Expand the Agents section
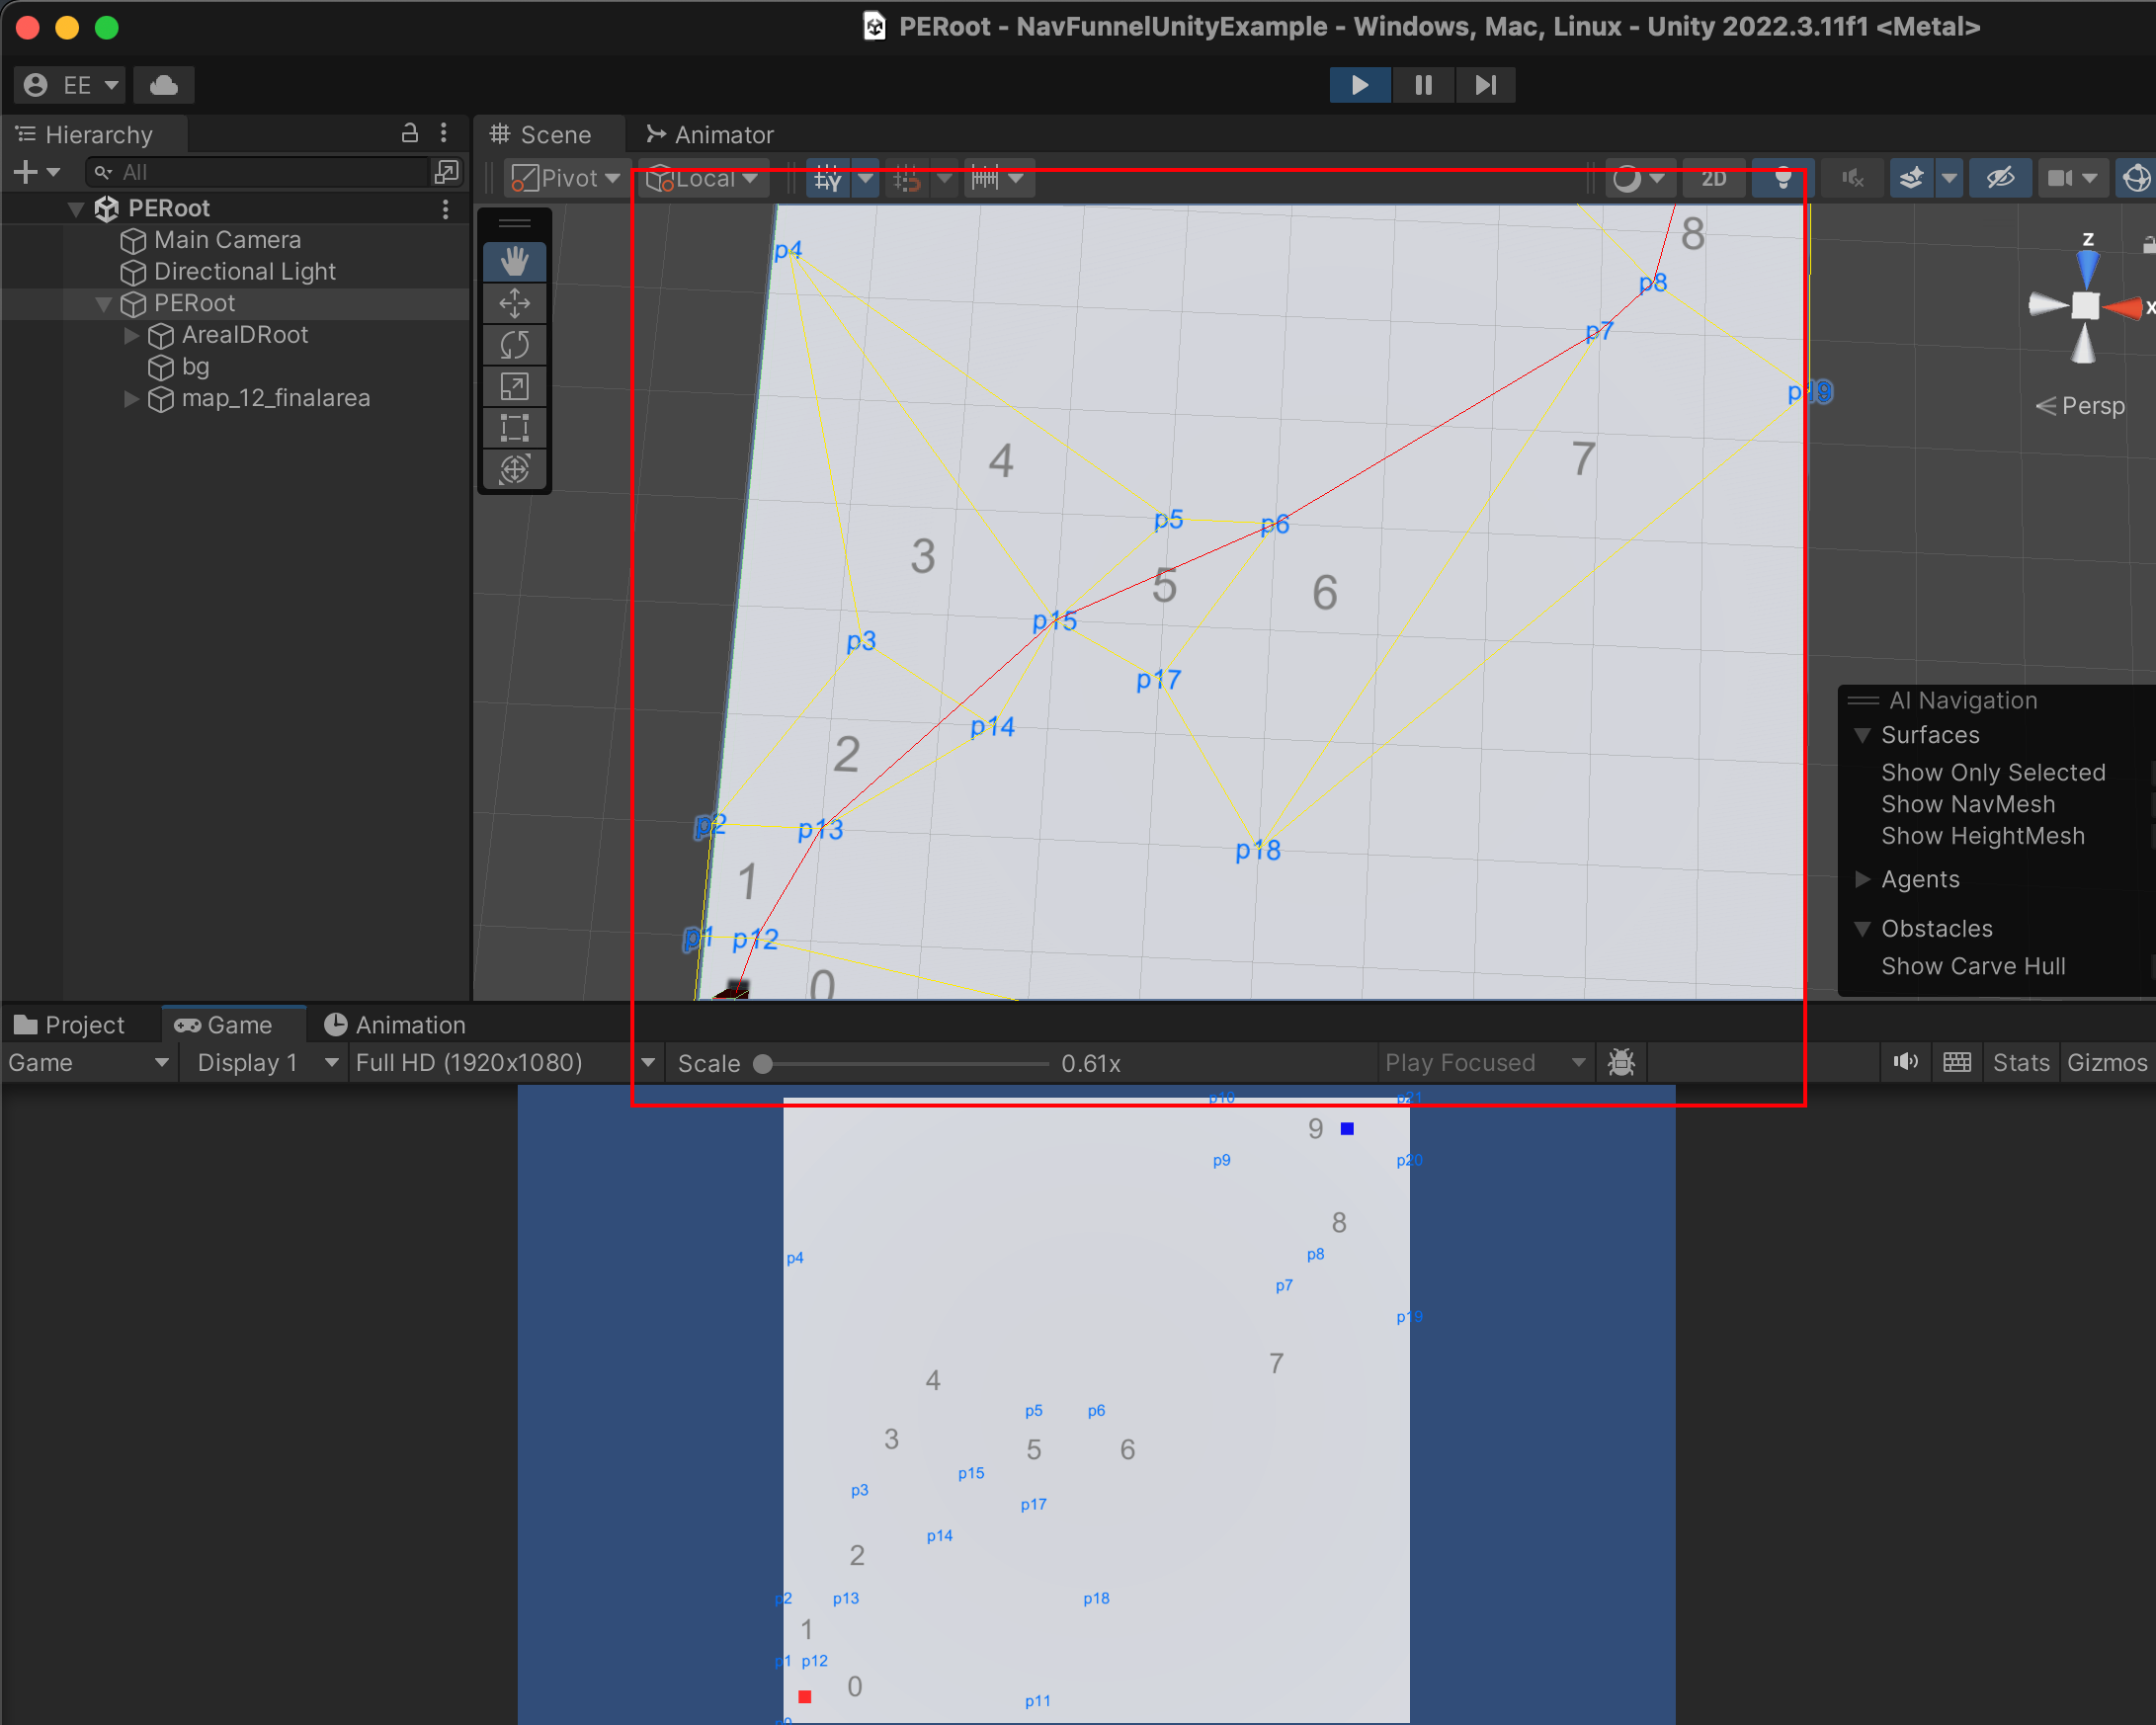2156x1725 pixels. (1863, 880)
